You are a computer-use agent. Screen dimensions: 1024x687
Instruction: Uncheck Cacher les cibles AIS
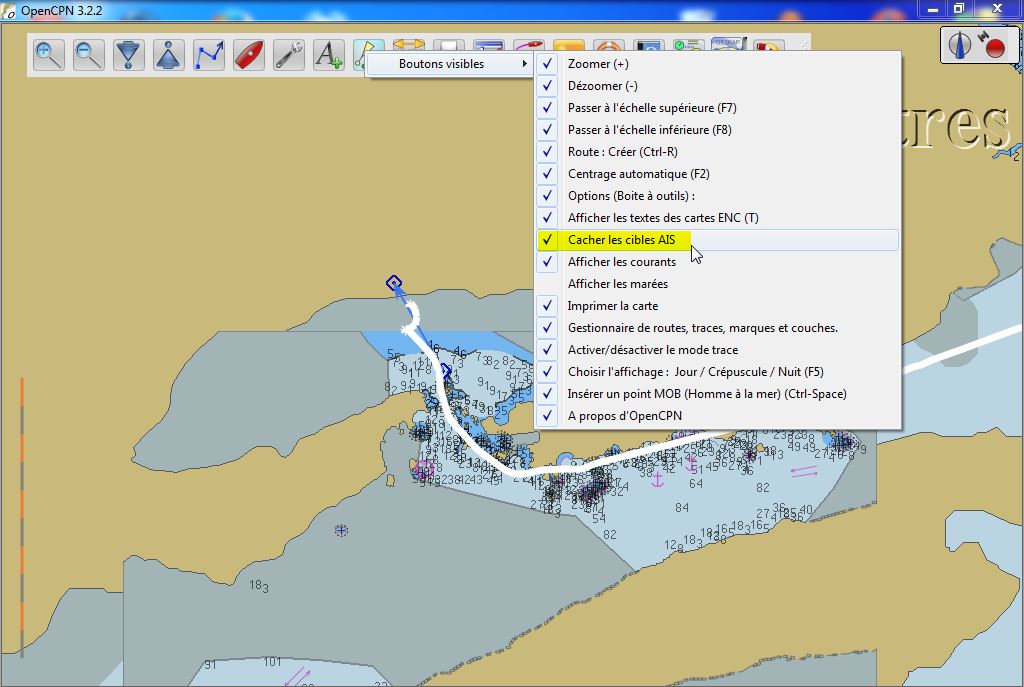pos(717,240)
